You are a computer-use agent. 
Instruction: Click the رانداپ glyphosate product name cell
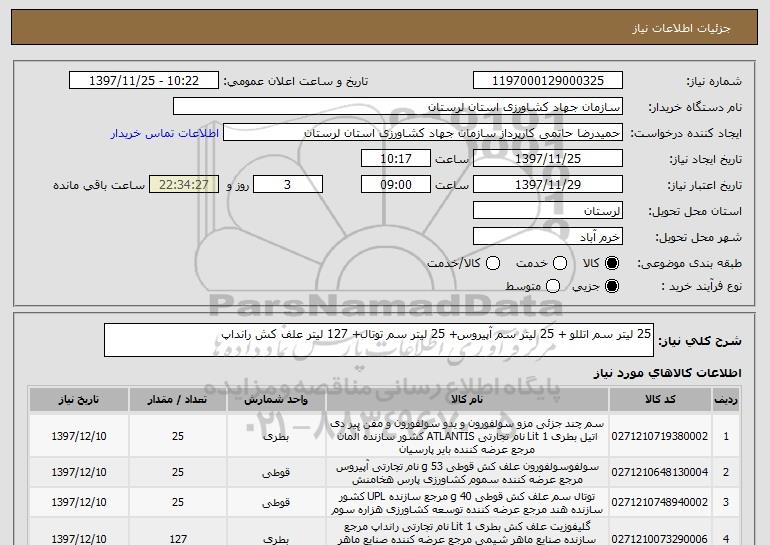click(467, 532)
